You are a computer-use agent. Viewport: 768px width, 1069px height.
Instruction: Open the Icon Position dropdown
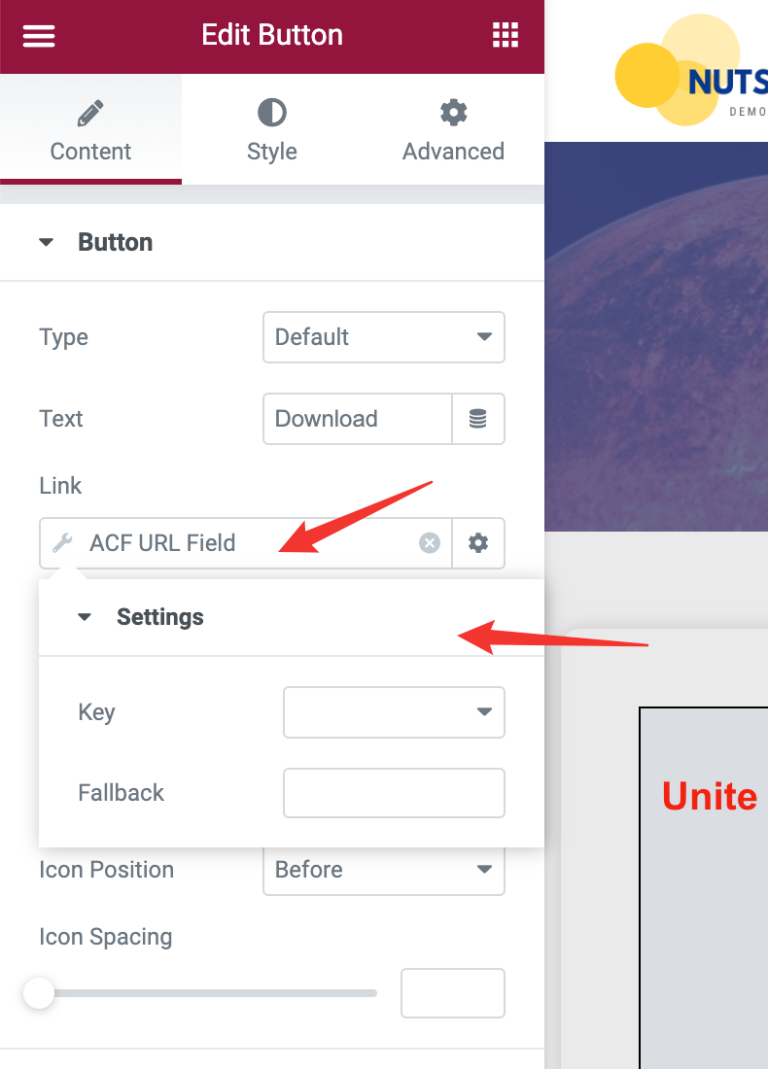384,870
